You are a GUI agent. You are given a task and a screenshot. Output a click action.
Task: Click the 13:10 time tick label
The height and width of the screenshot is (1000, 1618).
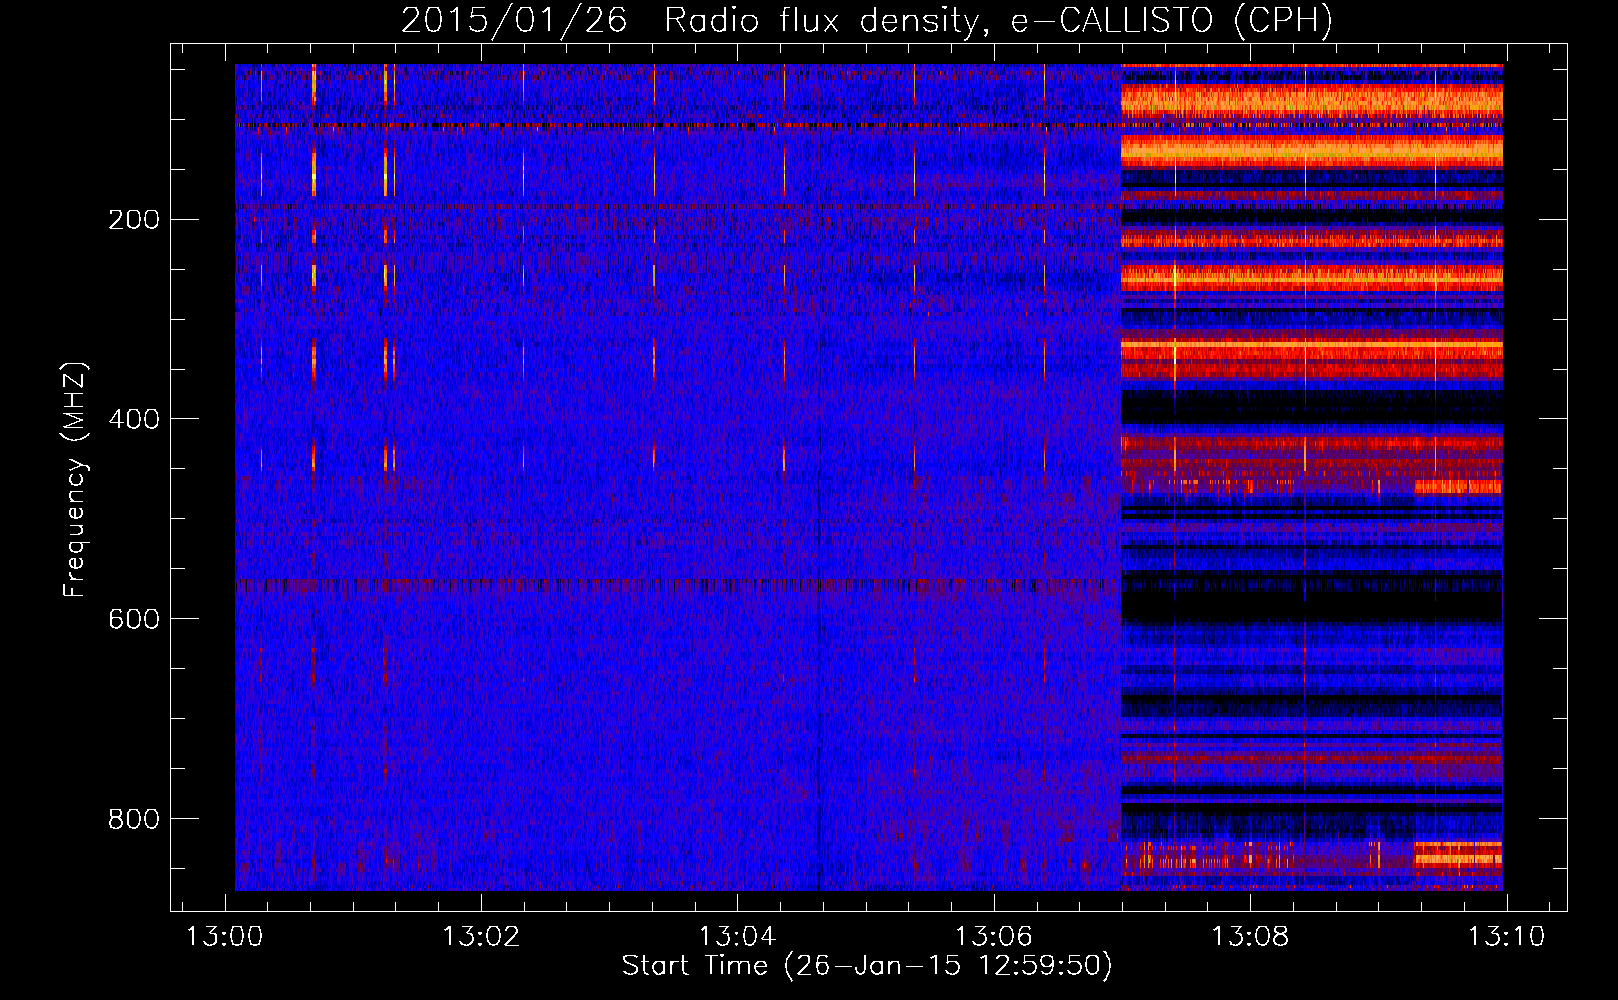[x=1506, y=937]
